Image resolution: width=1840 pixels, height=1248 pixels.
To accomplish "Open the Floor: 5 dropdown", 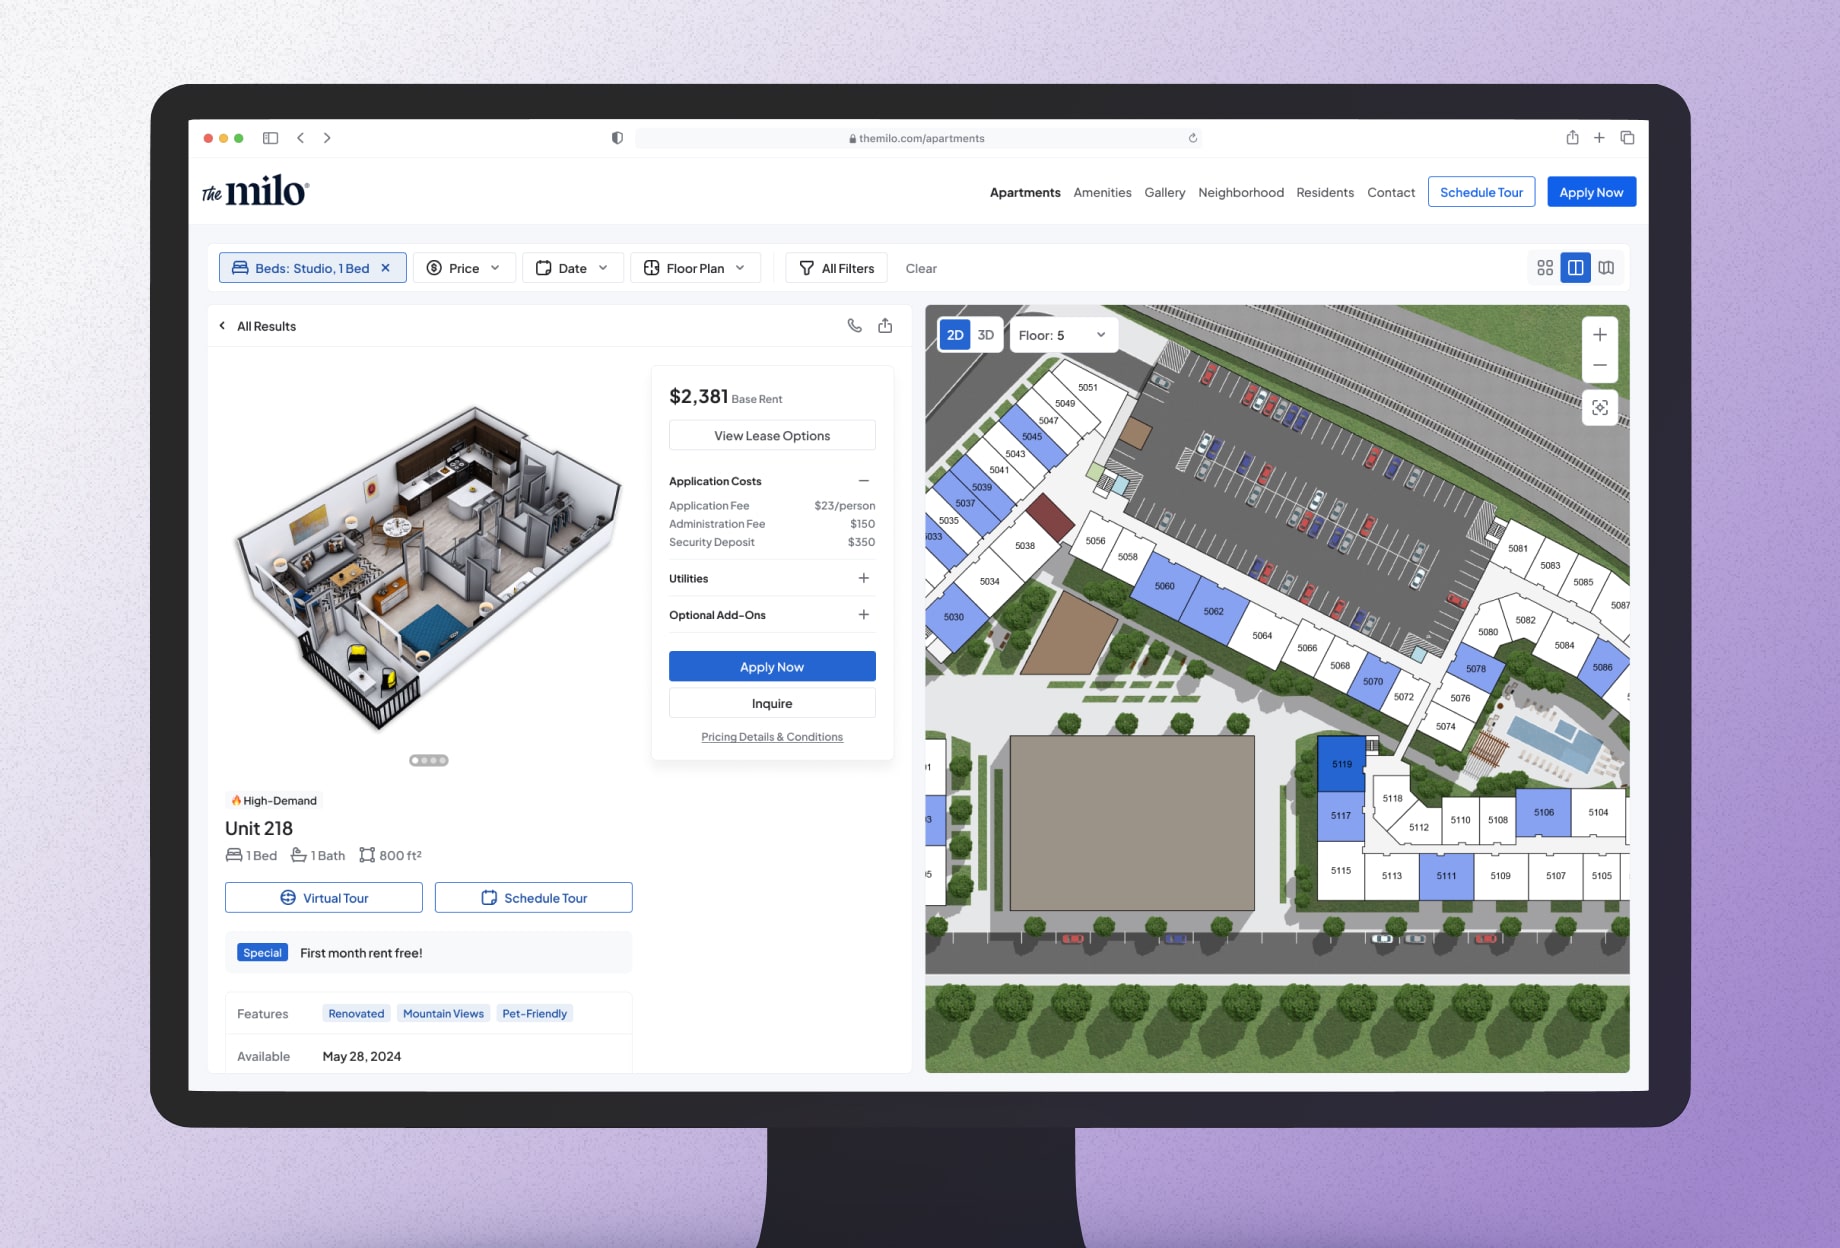I will tap(1063, 335).
